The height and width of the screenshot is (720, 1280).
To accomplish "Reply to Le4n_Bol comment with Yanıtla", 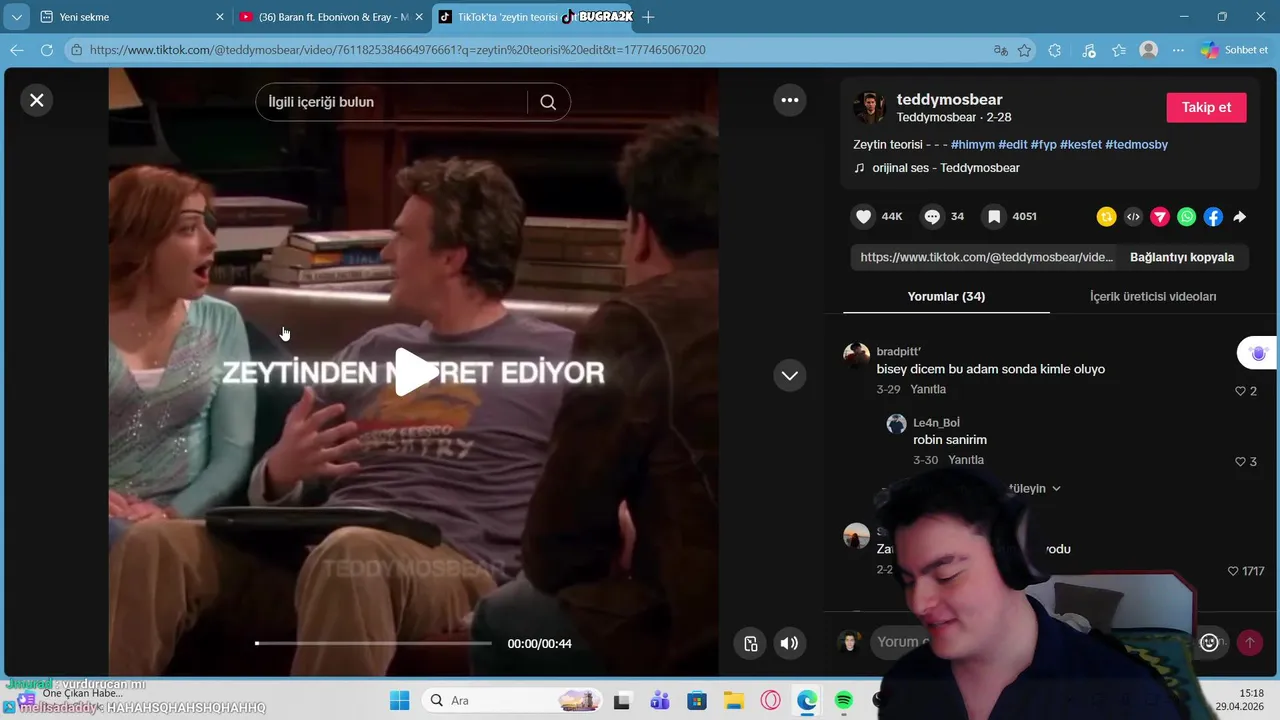I will coord(966,460).
